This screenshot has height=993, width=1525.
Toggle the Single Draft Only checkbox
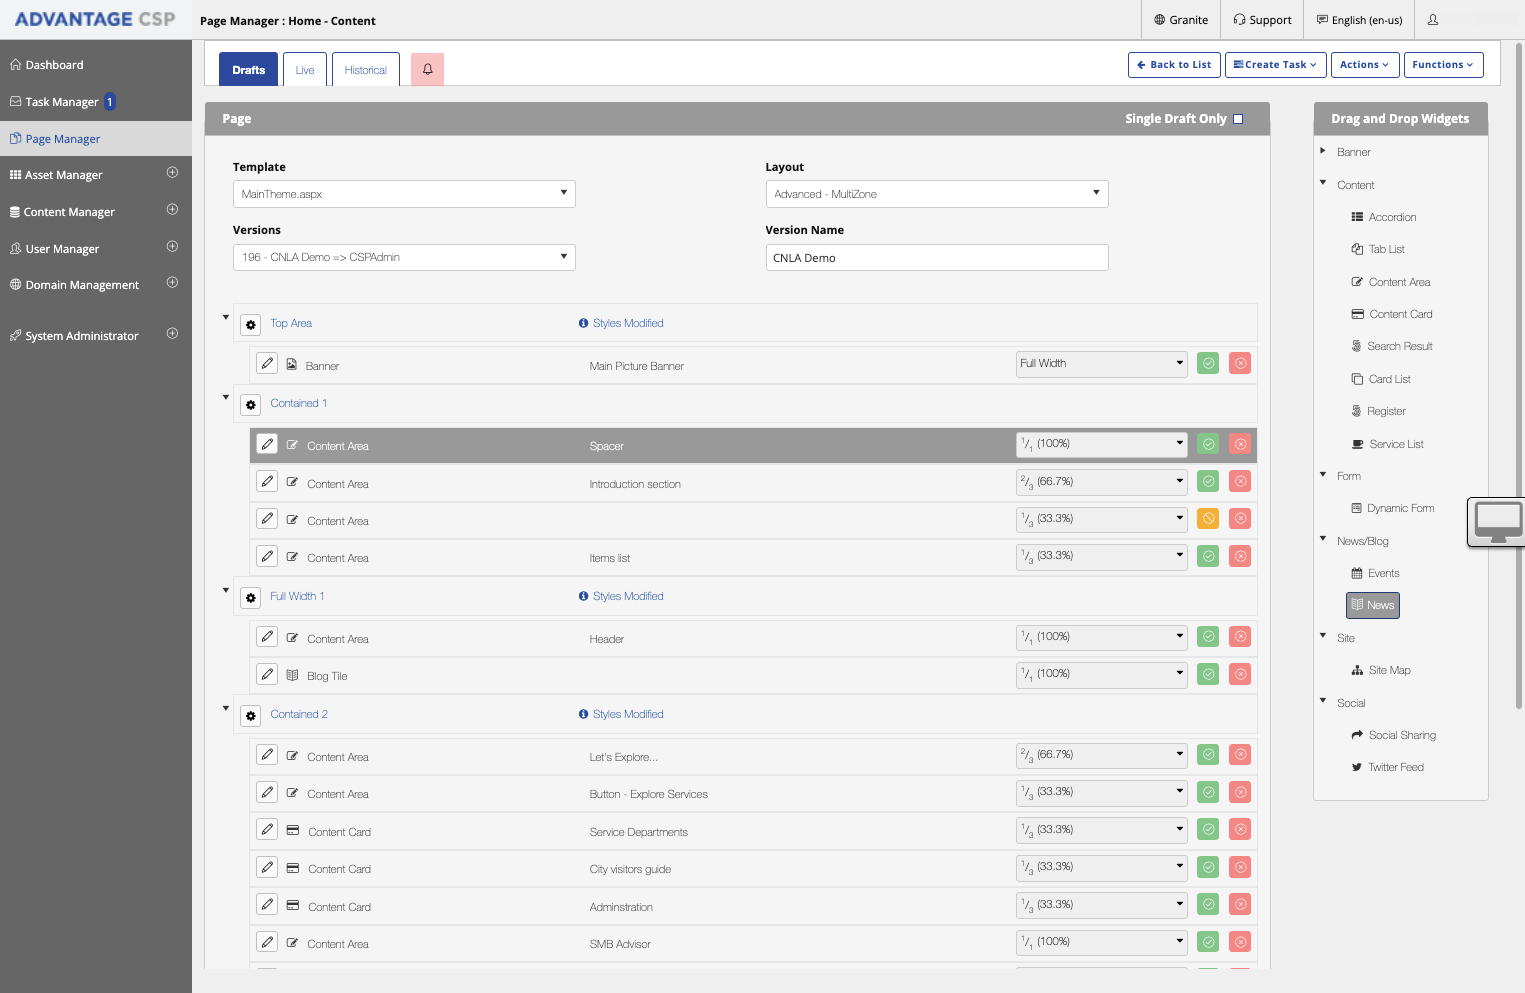click(1238, 119)
